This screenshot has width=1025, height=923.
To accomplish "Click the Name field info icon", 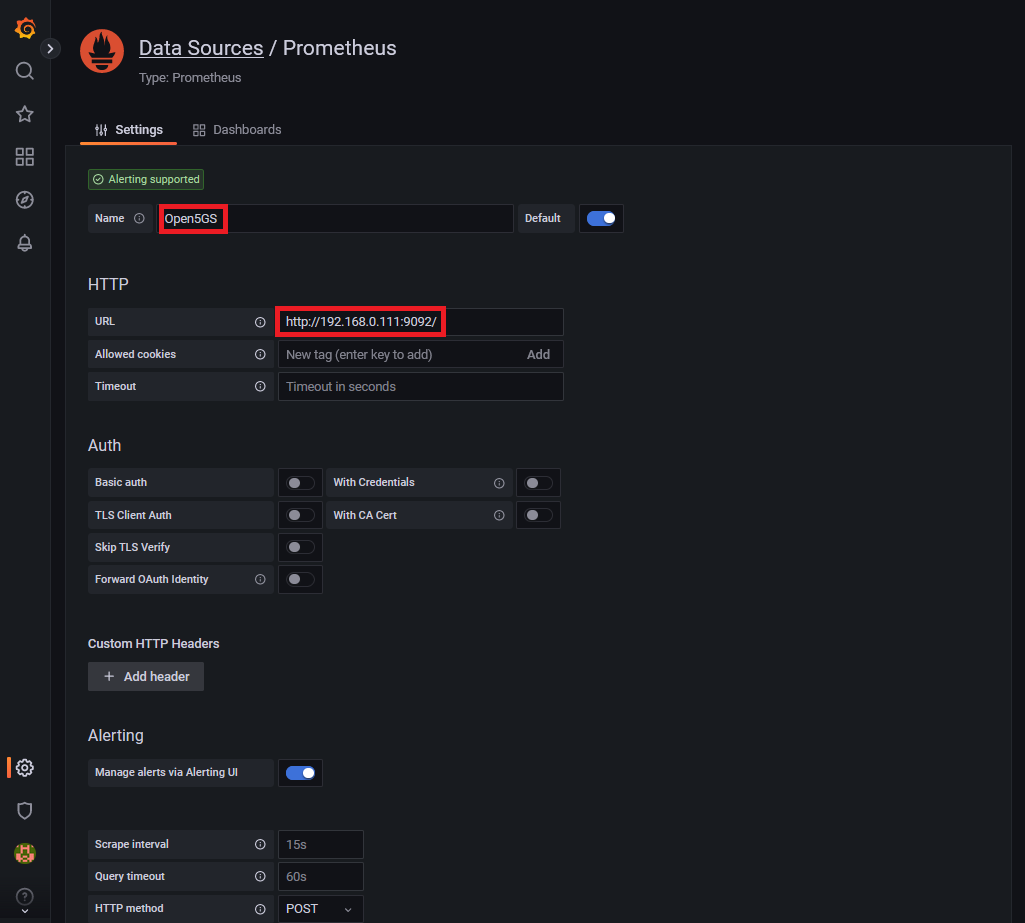I will click(139, 218).
